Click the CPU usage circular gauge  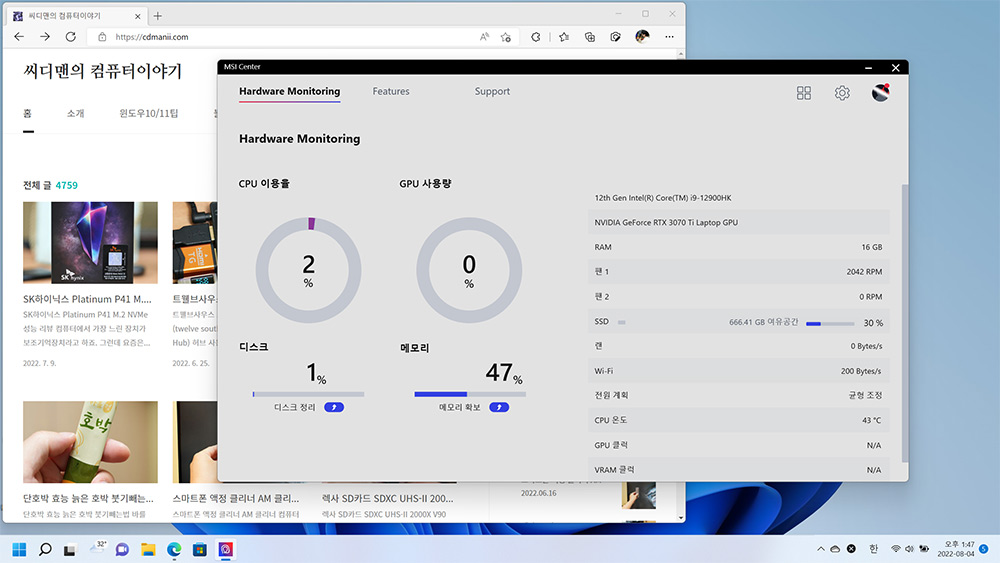point(309,270)
